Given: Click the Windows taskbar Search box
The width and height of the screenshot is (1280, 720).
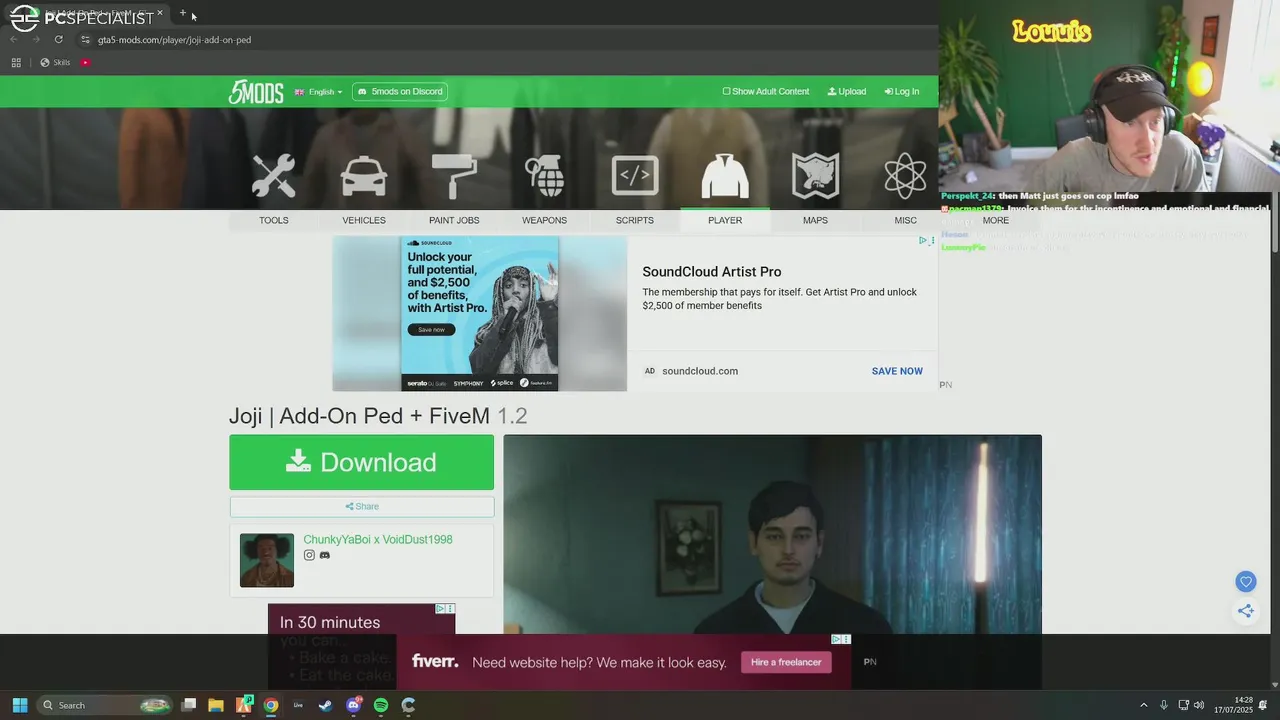Looking at the screenshot, I should 105,705.
